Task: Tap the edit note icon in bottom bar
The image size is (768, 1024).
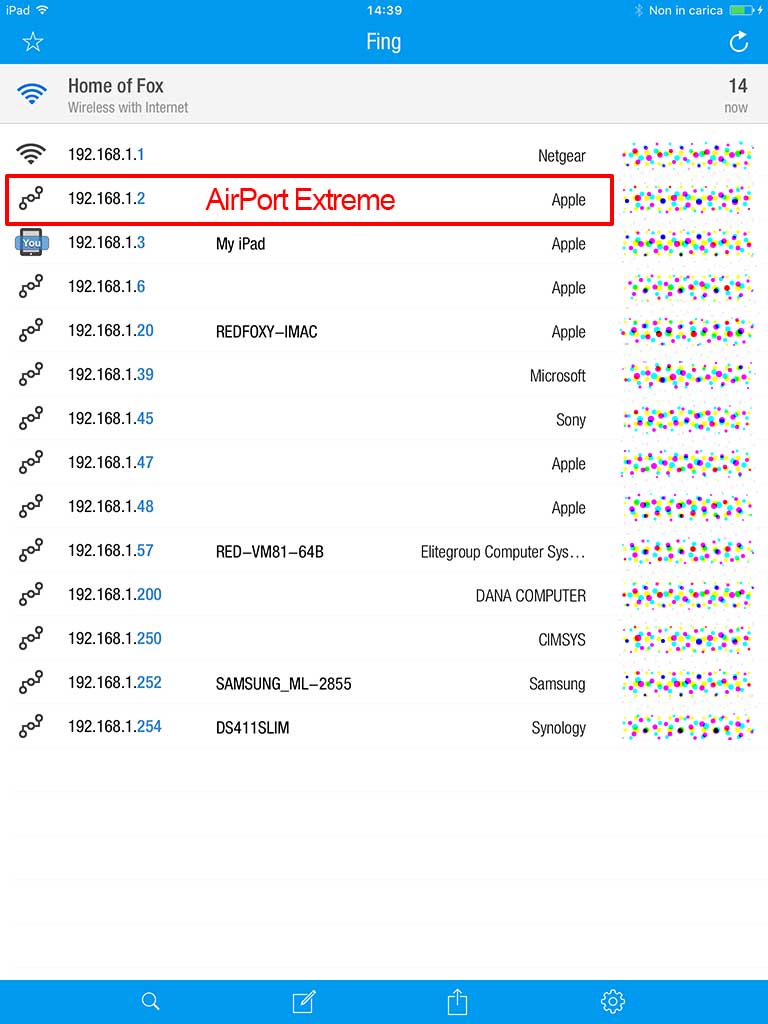Action: click(x=304, y=1001)
